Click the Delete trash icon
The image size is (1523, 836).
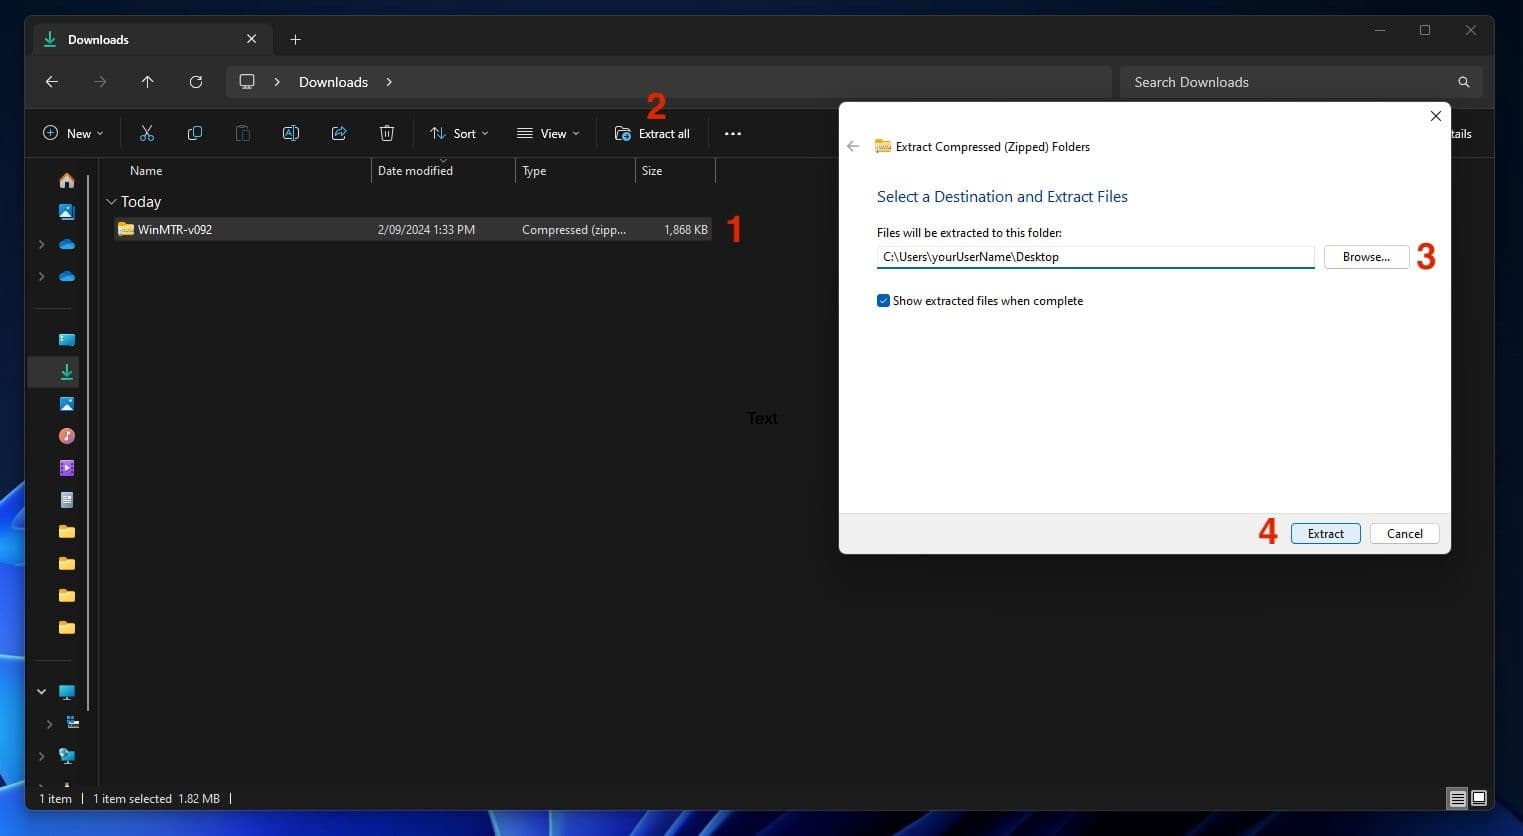(x=387, y=133)
